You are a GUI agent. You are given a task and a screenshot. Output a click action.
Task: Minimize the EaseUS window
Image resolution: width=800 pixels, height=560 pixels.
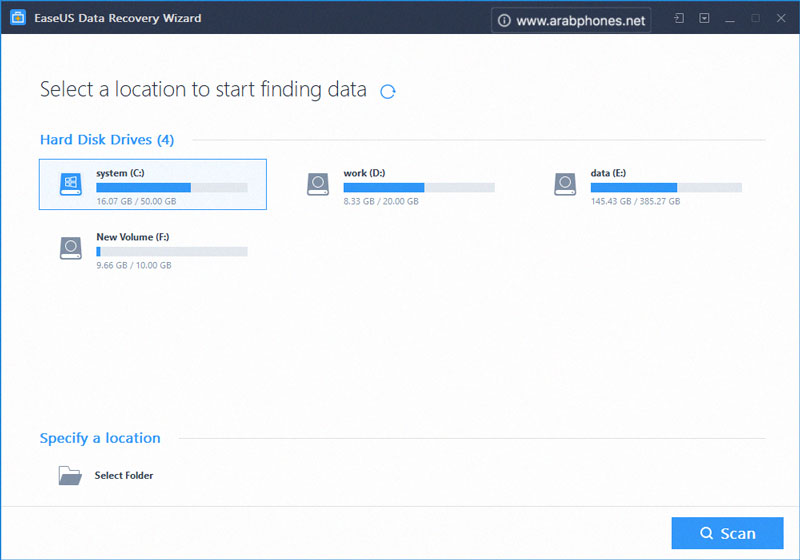pos(731,18)
